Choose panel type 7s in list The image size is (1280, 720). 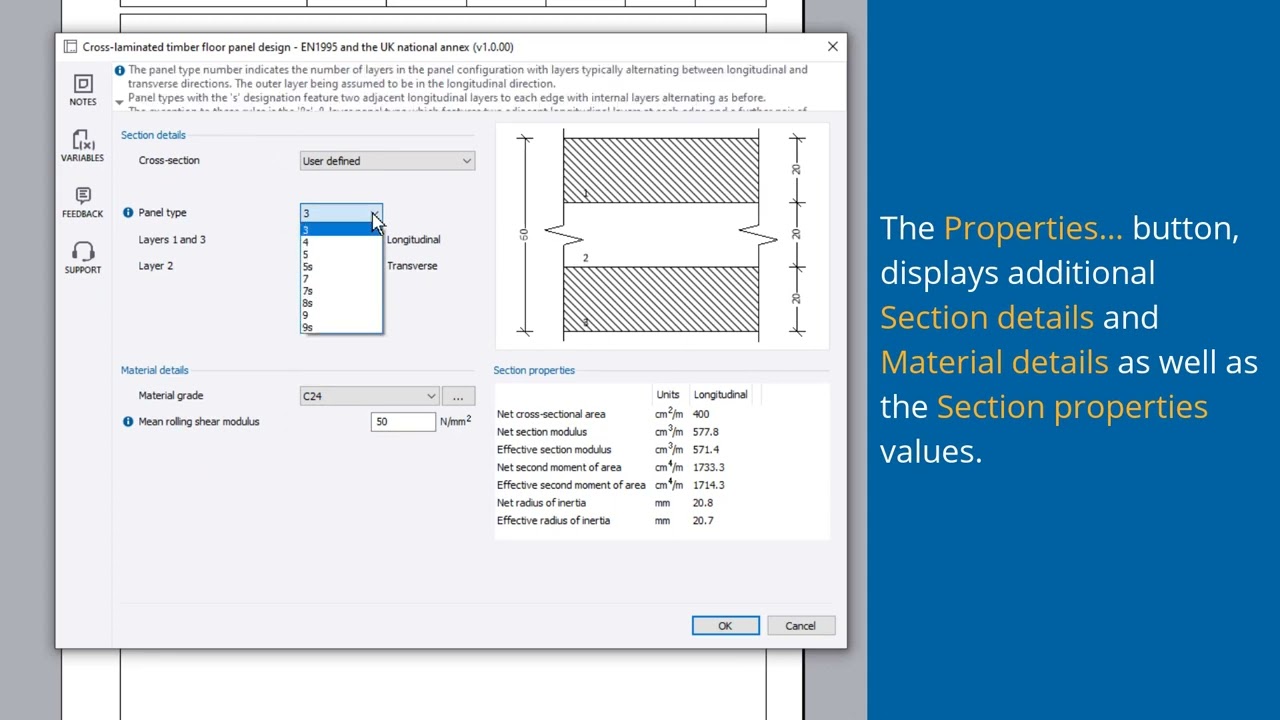pyautogui.click(x=340, y=290)
